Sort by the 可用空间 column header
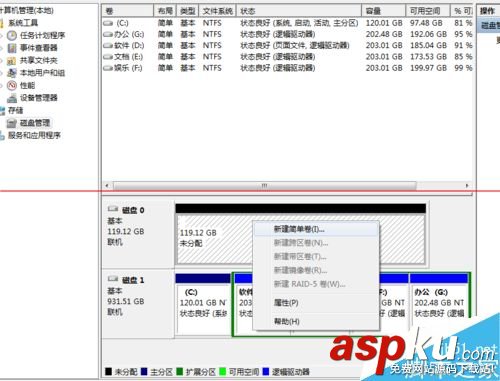Image resolution: width=500 pixels, height=381 pixels. pos(428,11)
